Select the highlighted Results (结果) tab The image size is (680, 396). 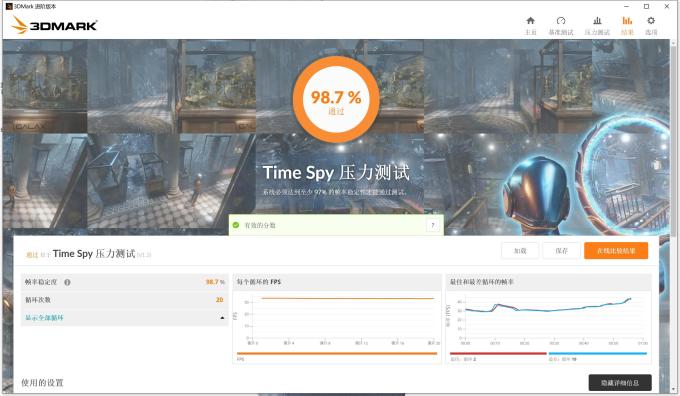[627, 26]
